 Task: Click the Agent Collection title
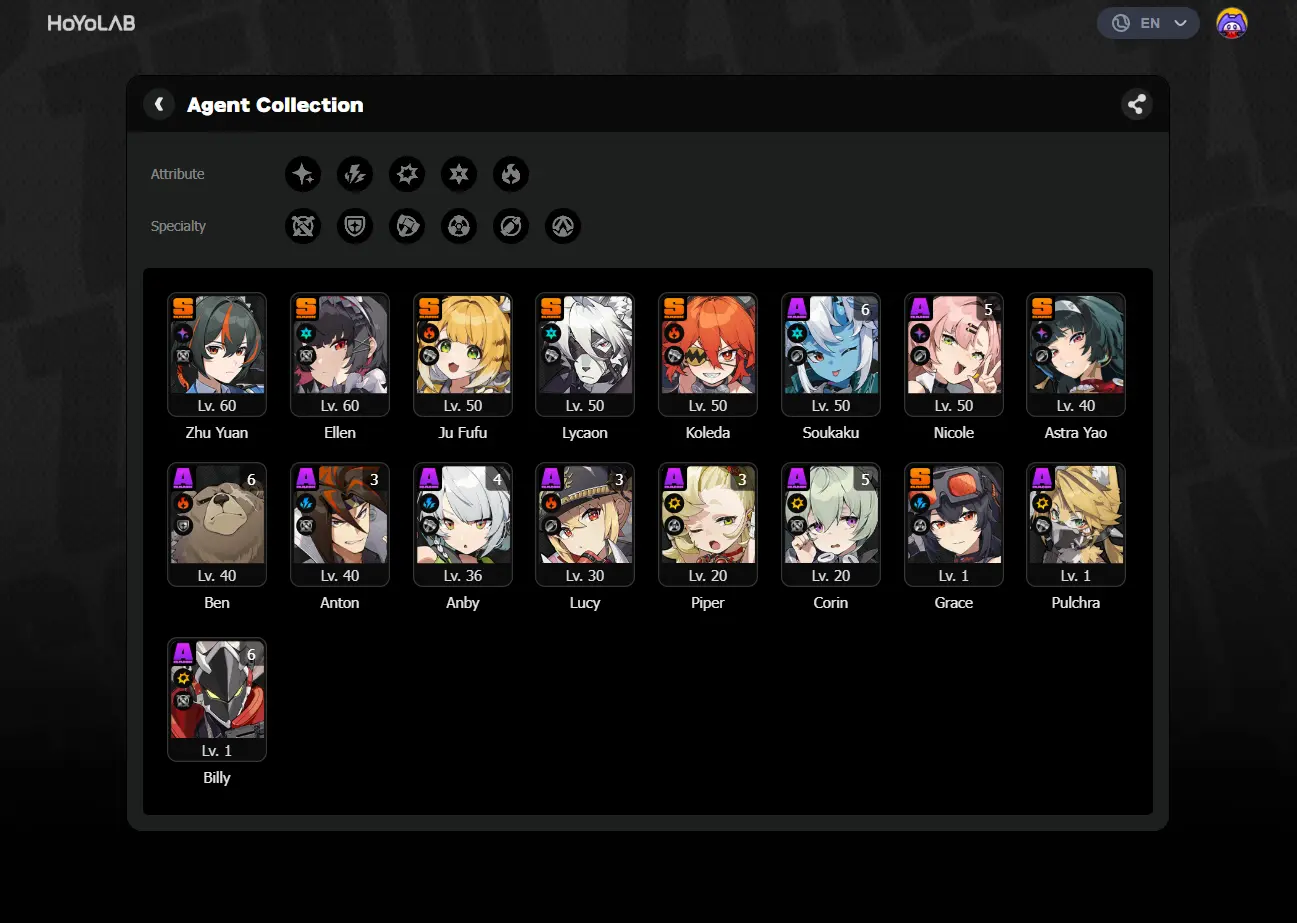pos(275,105)
